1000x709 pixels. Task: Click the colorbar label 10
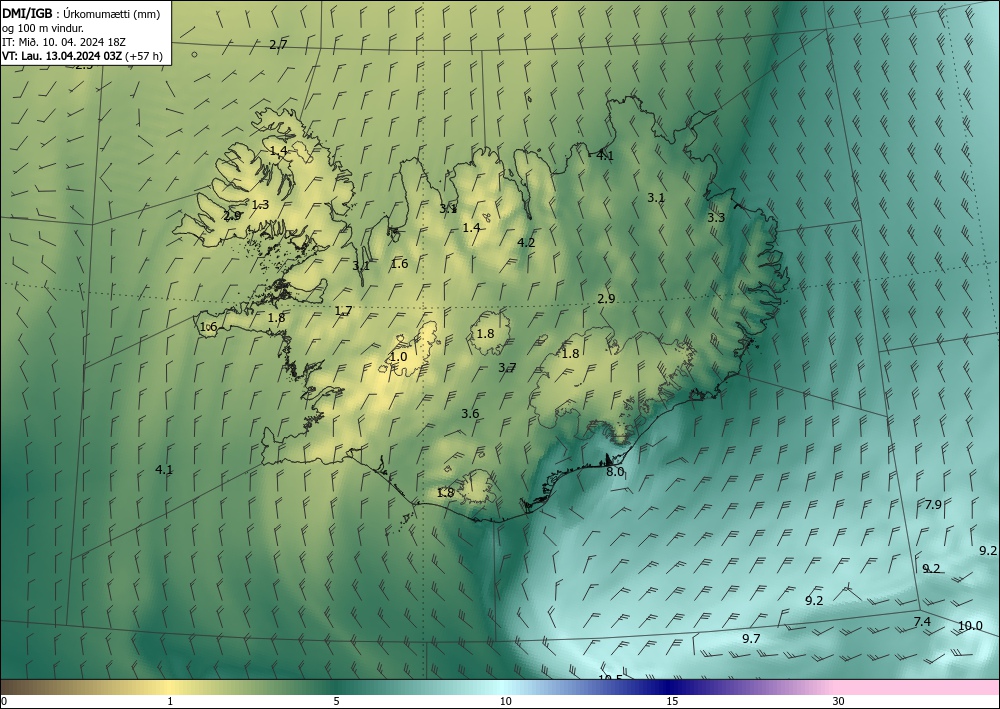505,702
